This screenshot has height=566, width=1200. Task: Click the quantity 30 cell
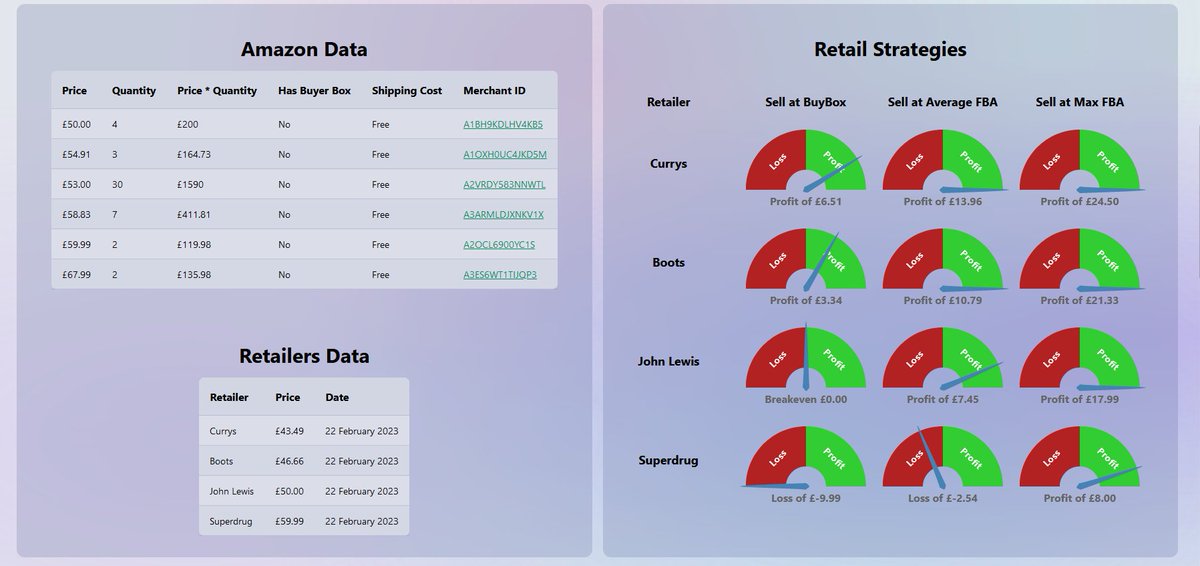pyautogui.click(x=118, y=184)
